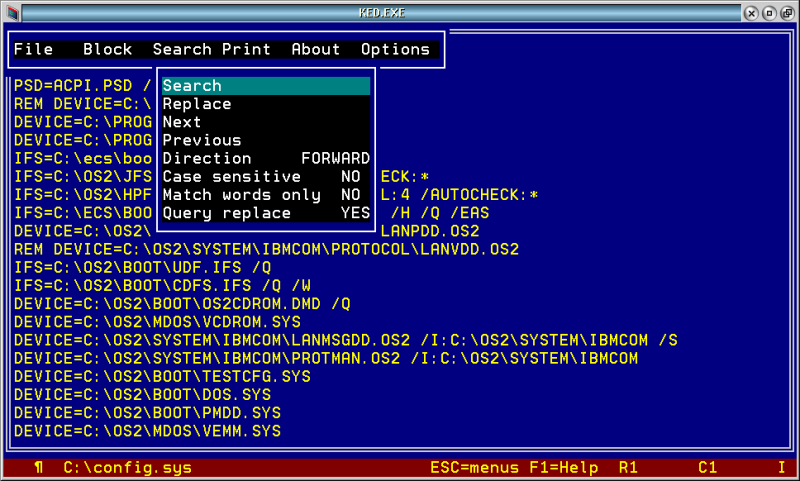The image size is (800, 481).
Task: Toggle Case sensitive option in Search menu
Action: pyautogui.click(x=265, y=176)
